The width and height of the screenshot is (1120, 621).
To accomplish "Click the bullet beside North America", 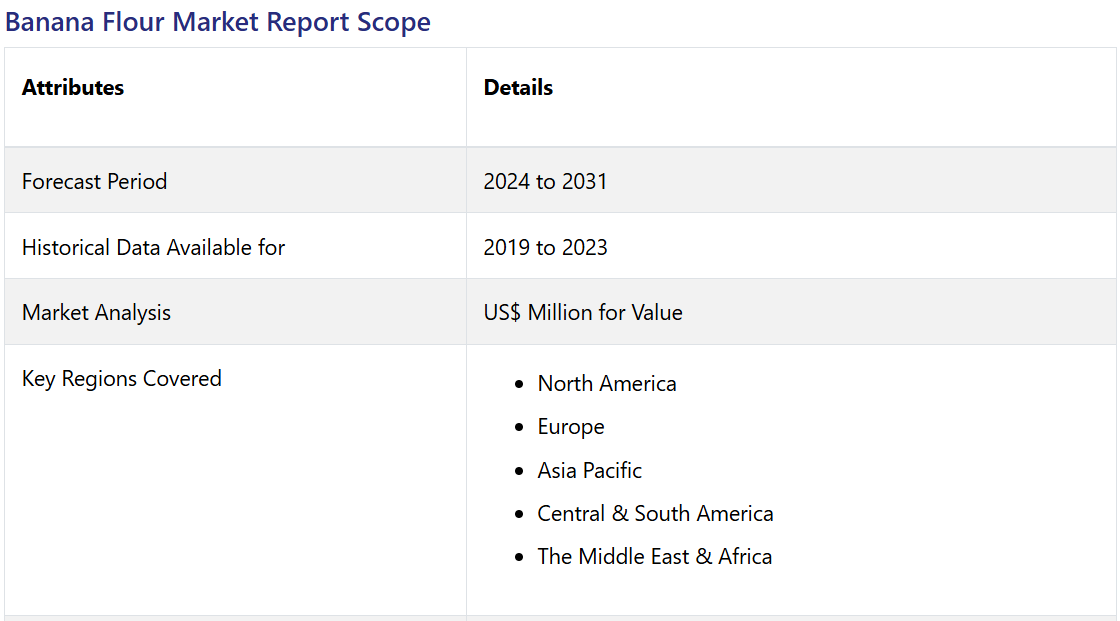I will click(518, 385).
